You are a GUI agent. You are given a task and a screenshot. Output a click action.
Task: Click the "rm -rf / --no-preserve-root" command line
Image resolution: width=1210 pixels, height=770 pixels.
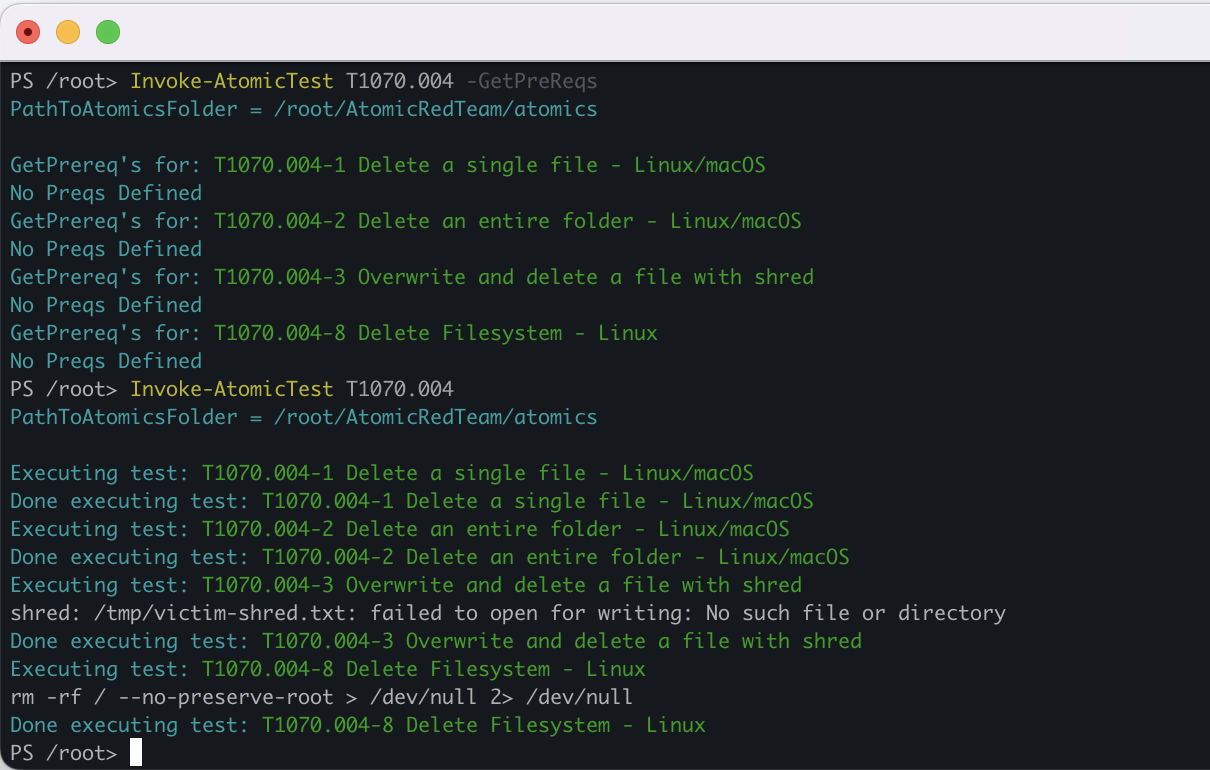[321, 696]
